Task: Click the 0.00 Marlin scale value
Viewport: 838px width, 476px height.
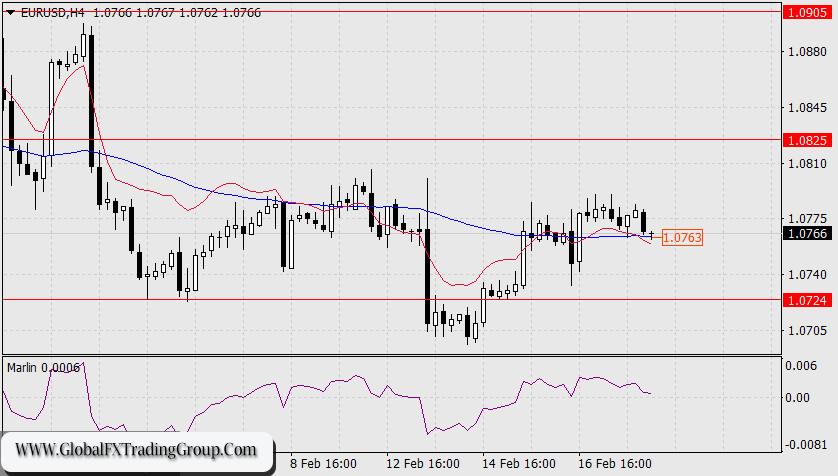Action: coord(797,397)
